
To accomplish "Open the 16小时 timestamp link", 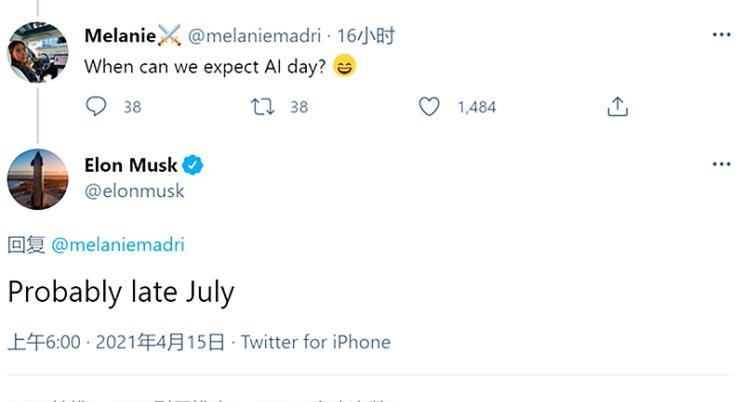I will coord(366,36).
